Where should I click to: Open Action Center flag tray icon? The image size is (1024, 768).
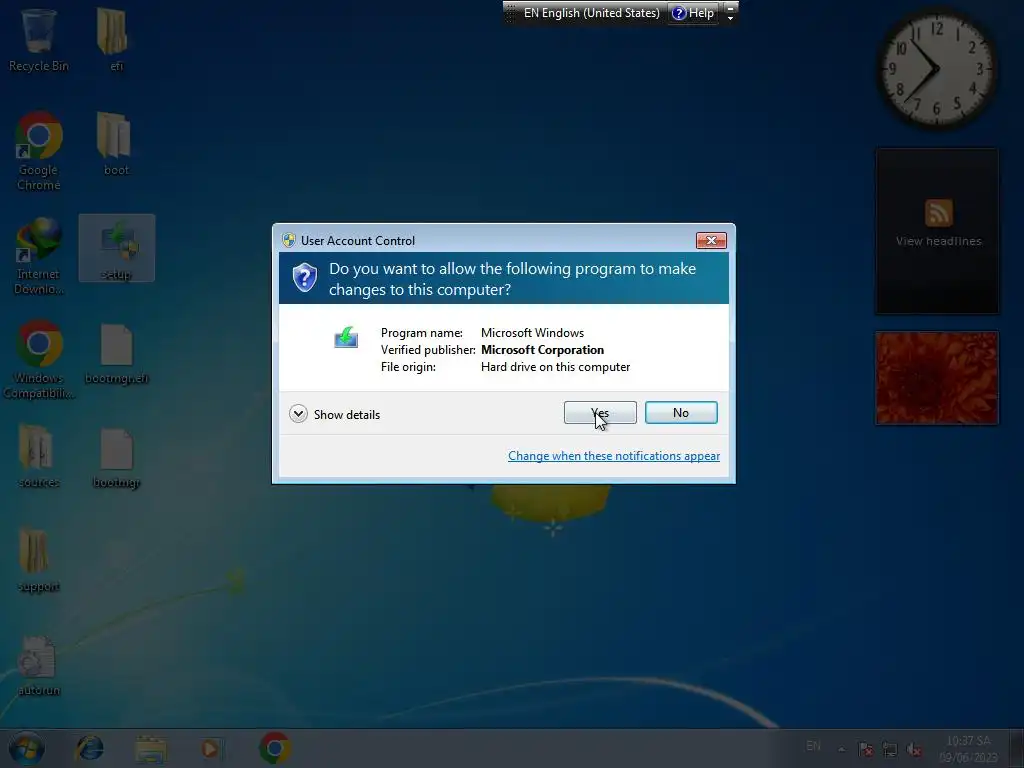(x=866, y=749)
